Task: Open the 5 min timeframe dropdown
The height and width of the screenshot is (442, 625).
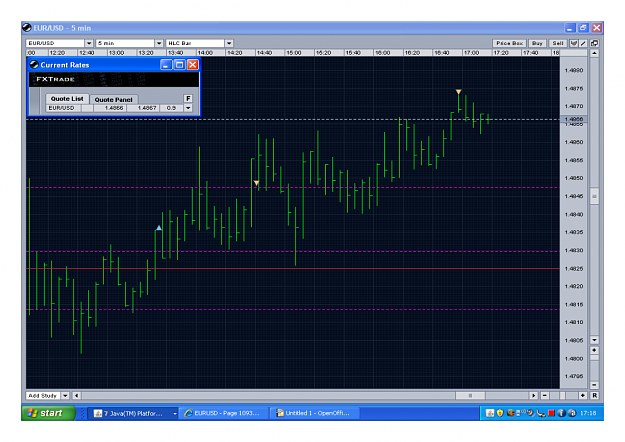Action: 159,43
